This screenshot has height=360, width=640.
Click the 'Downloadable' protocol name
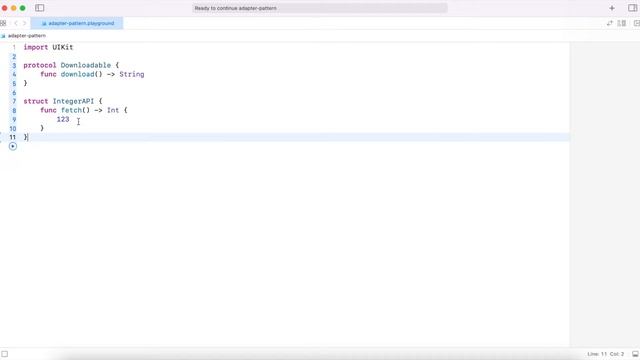click(x=86, y=65)
